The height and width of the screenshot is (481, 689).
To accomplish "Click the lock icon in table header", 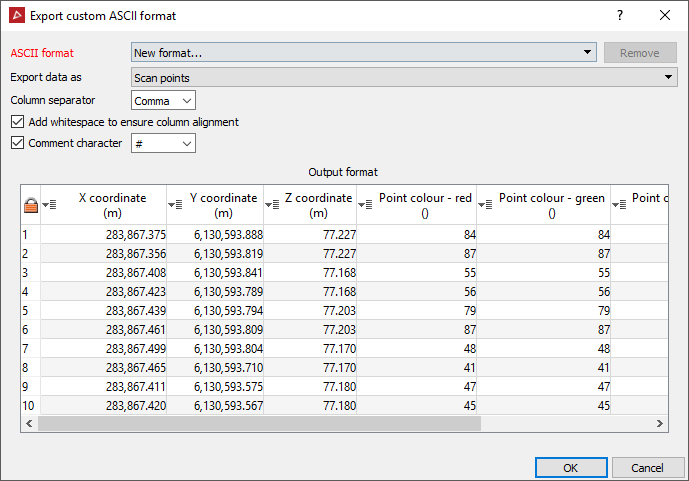I will pos(30,205).
